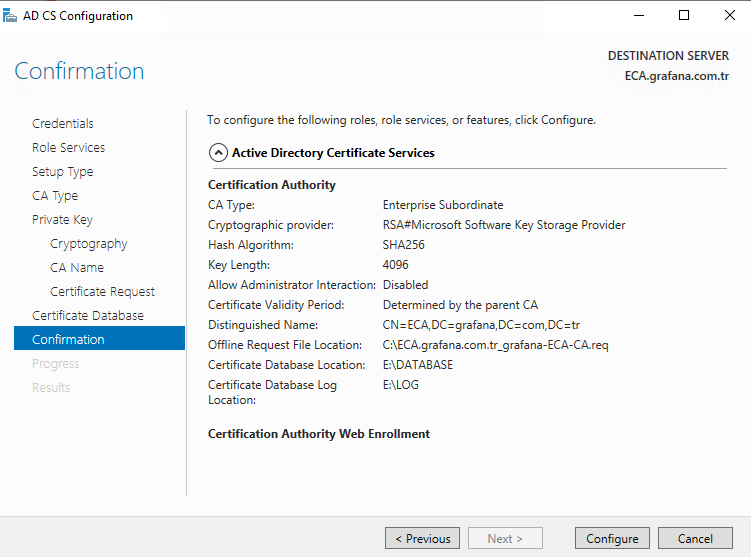Screen dimensions: 751x557
Task: Cancel the AD CS configuration wizard
Action: pos(695,538)
